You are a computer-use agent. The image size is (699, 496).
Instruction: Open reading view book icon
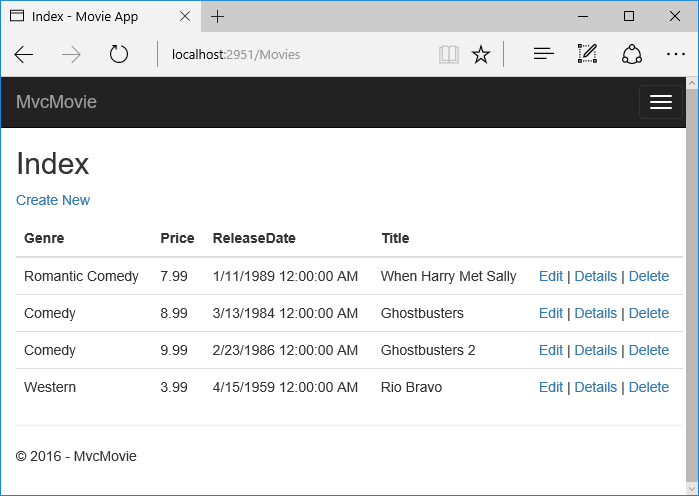[449, 55]
